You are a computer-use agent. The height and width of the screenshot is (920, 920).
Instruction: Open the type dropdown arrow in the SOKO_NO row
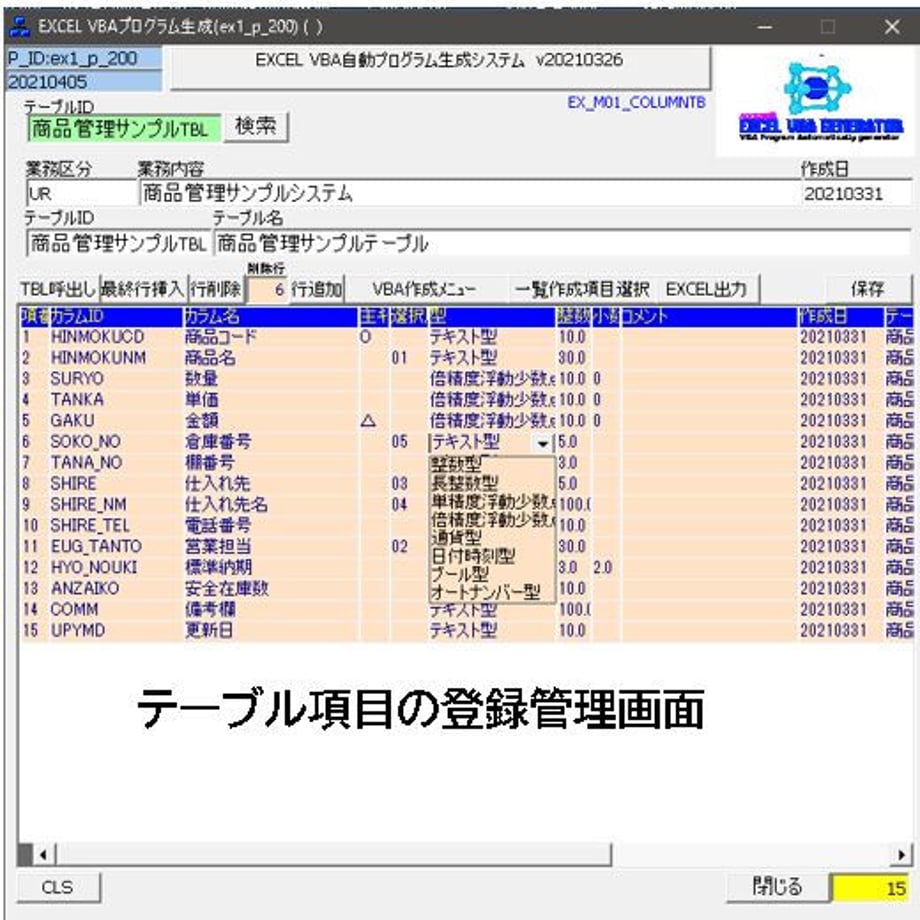543,443
